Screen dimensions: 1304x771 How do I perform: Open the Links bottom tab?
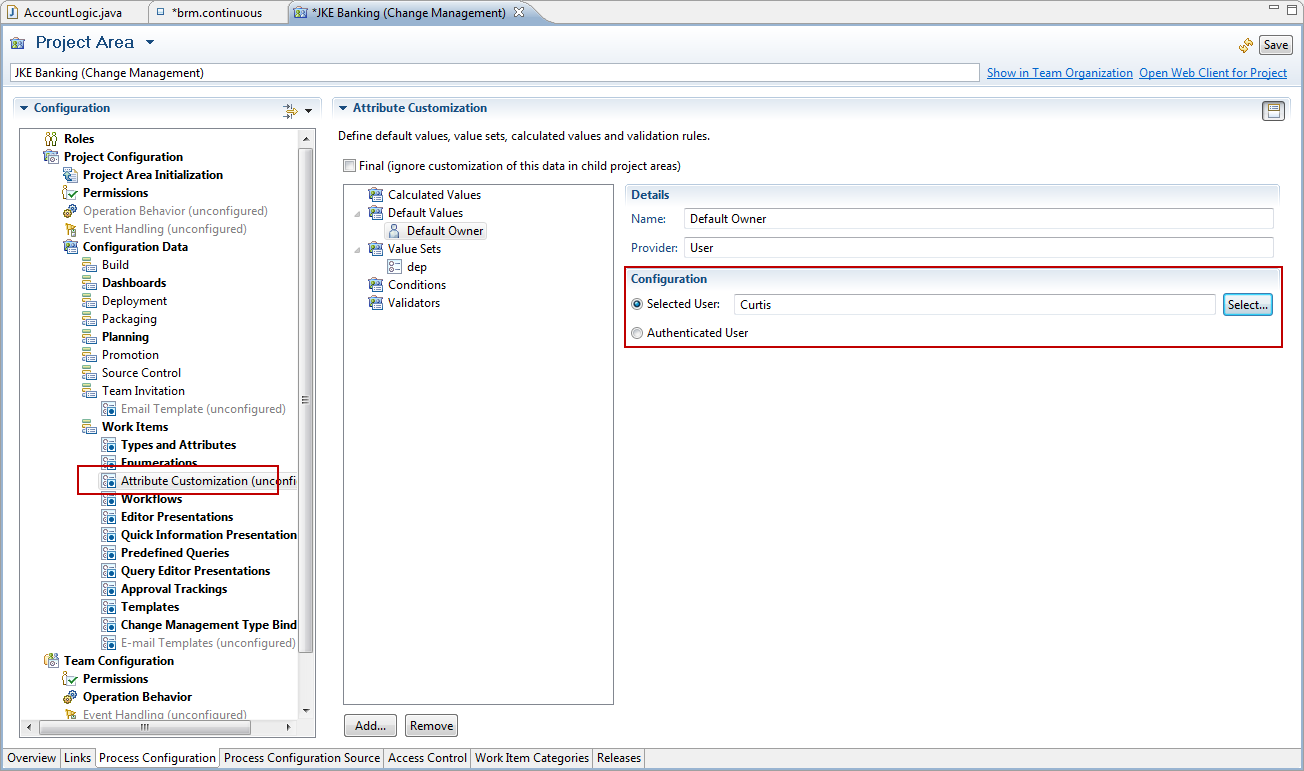(78, 758)
